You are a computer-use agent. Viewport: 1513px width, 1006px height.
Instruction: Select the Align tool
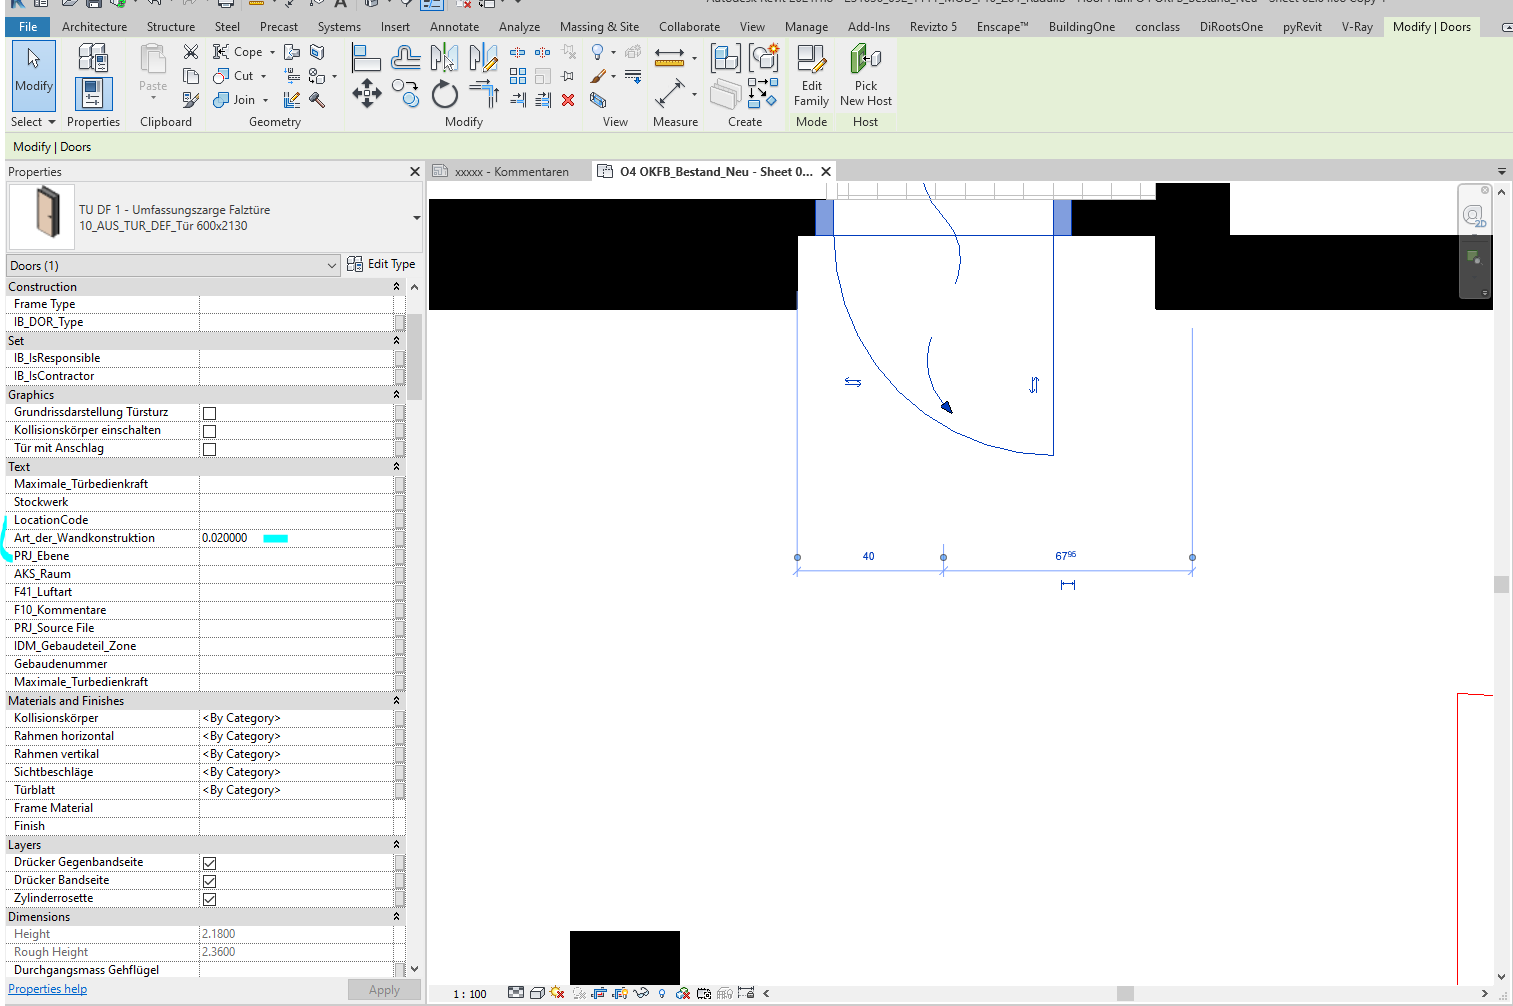(x=366, y=59)
